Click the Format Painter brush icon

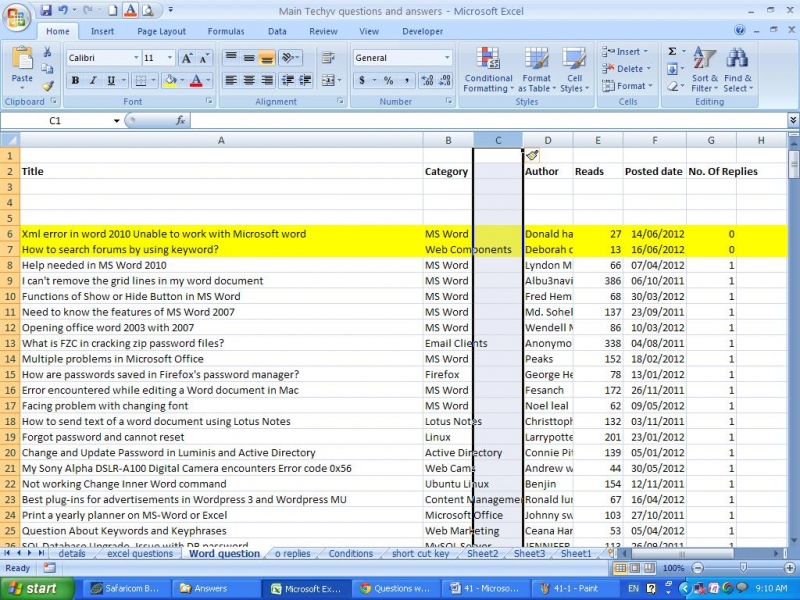pos(48,87)
